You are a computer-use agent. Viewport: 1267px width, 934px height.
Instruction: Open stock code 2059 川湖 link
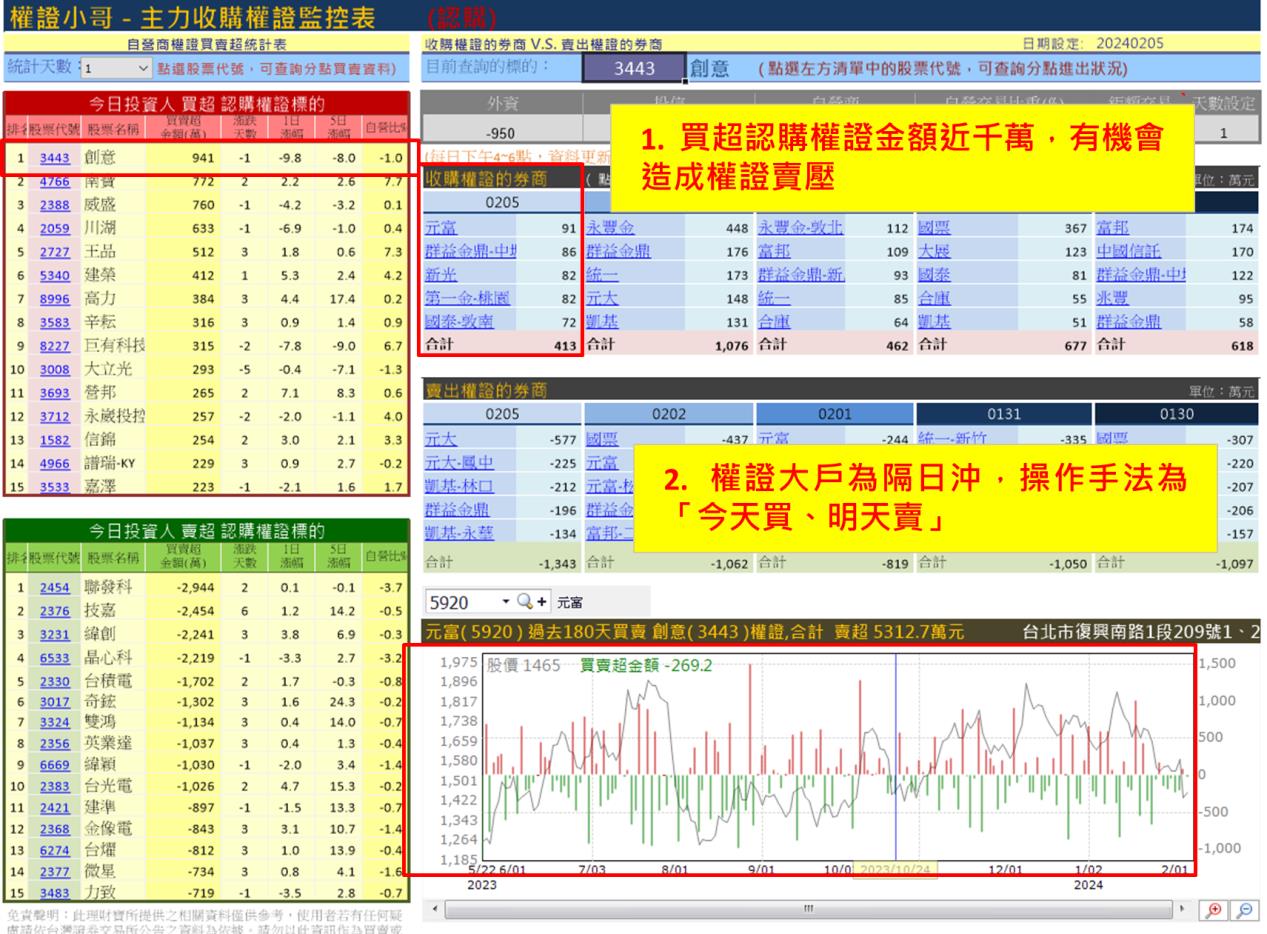(x=54, y=228)
